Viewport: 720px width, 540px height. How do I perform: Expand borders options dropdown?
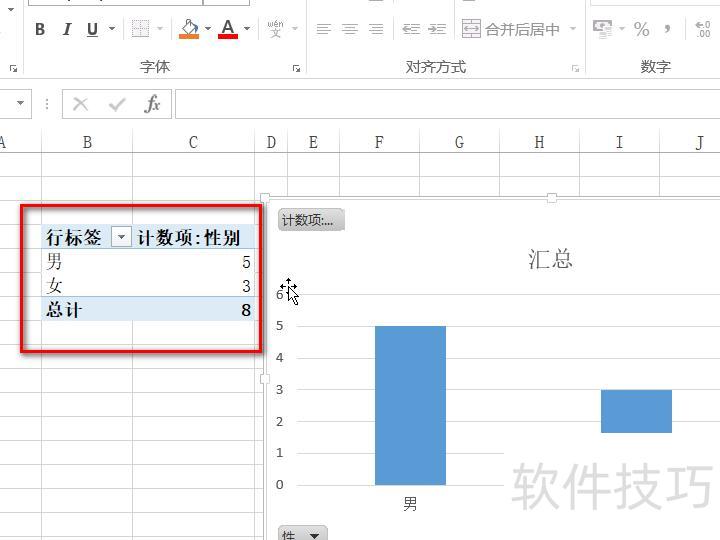point(160,28)
